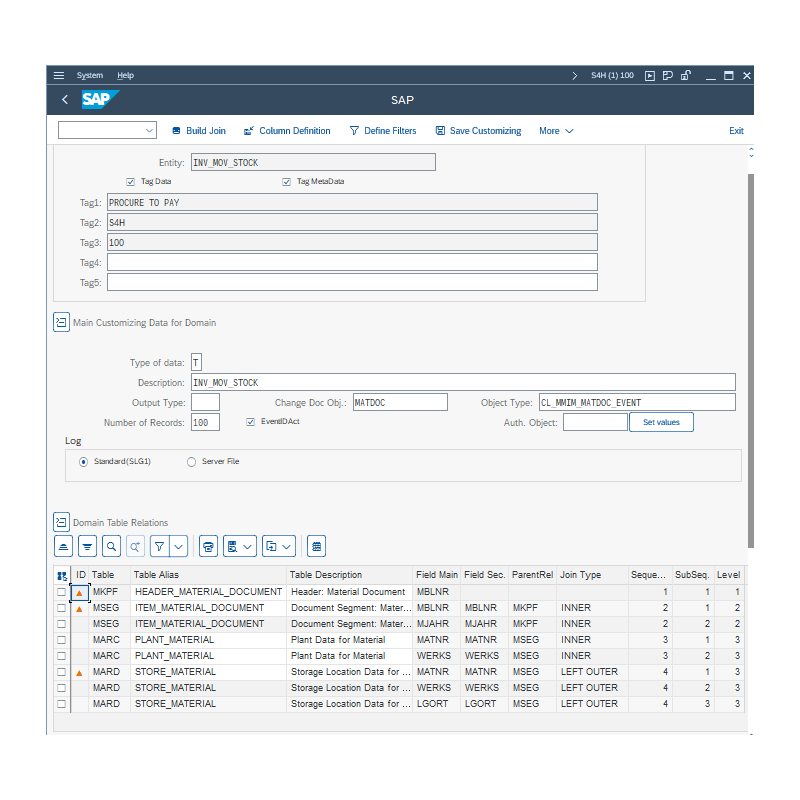Click the find magnifier icon above the table
800x800 pixels.
pos(111,546)
